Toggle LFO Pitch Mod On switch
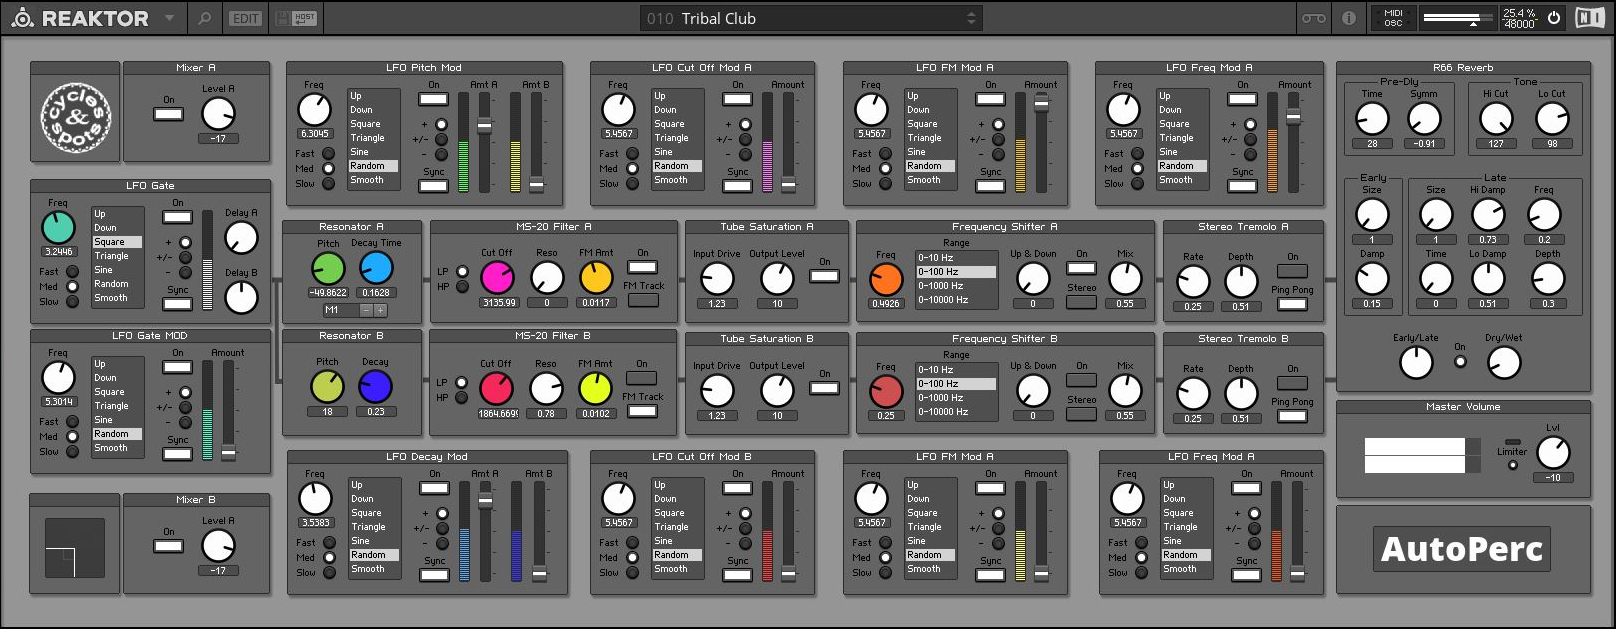This screenshot has width=1616, height=629. [433, 99]
